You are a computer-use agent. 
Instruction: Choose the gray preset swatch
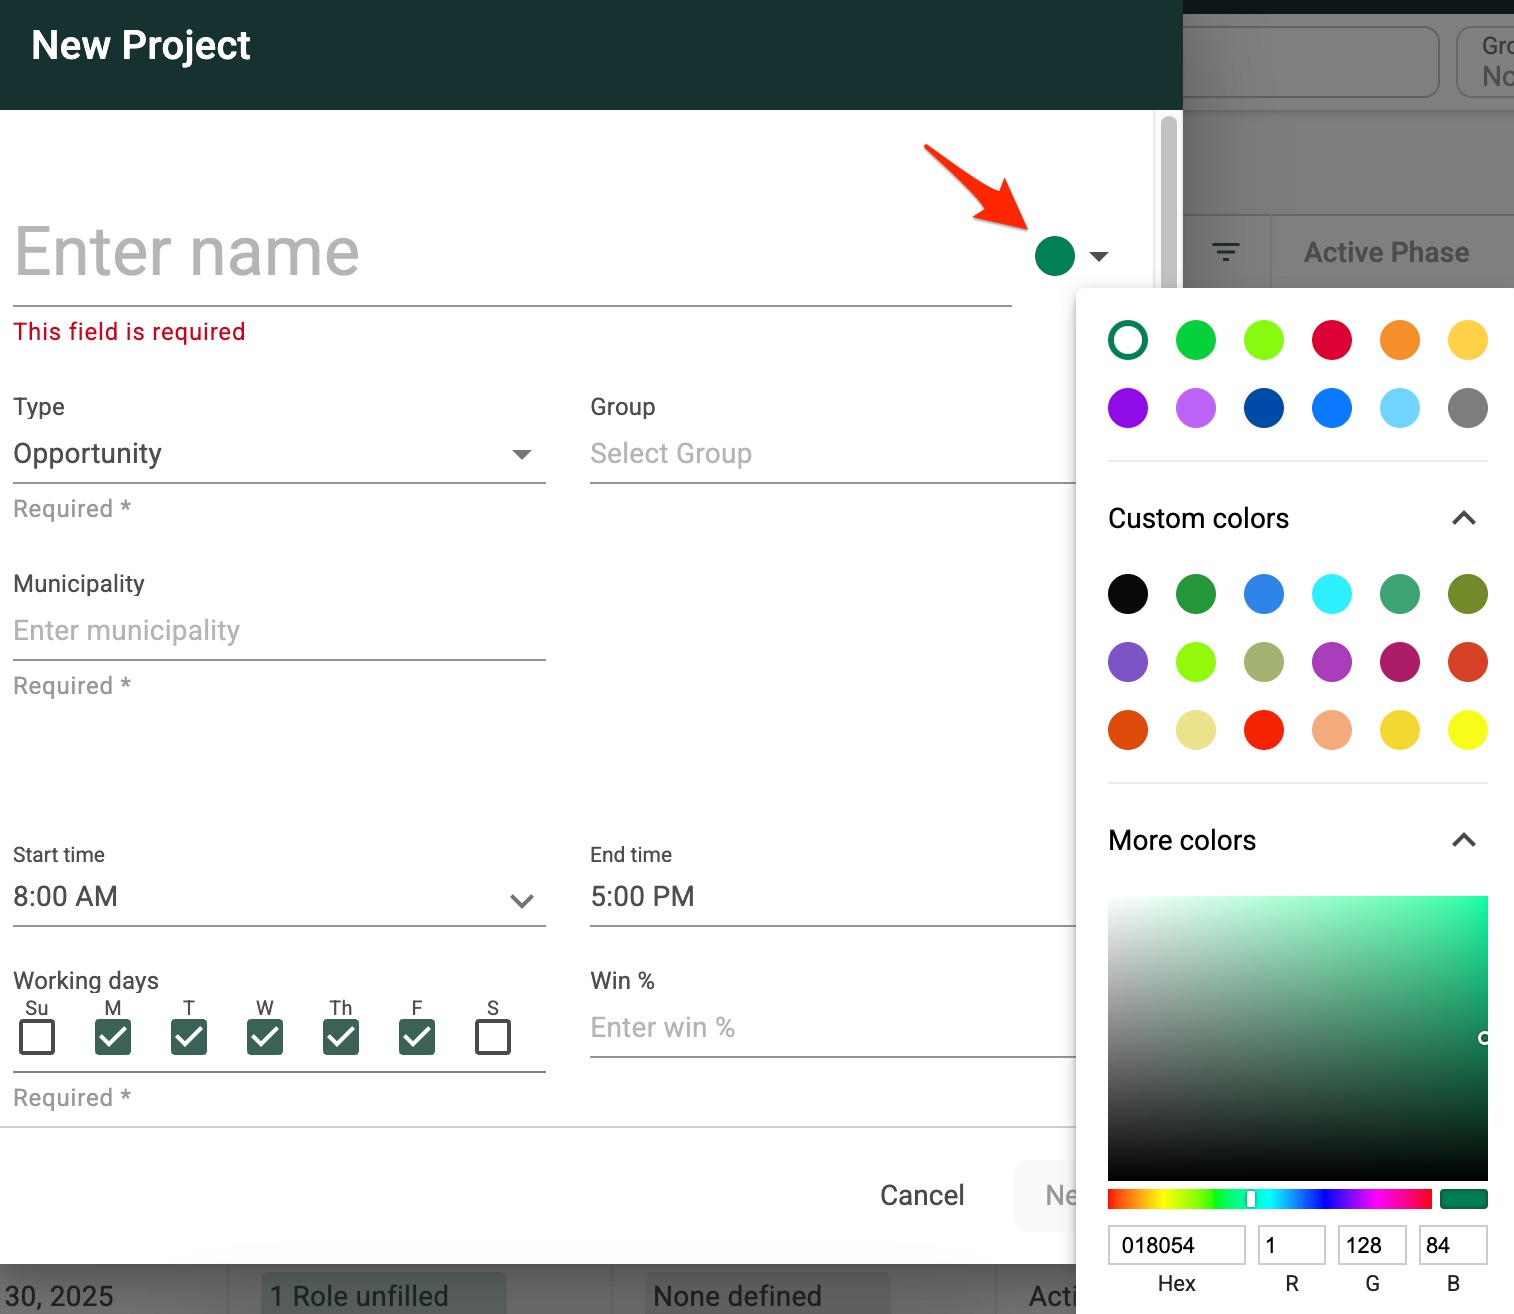pos(1468,408)
